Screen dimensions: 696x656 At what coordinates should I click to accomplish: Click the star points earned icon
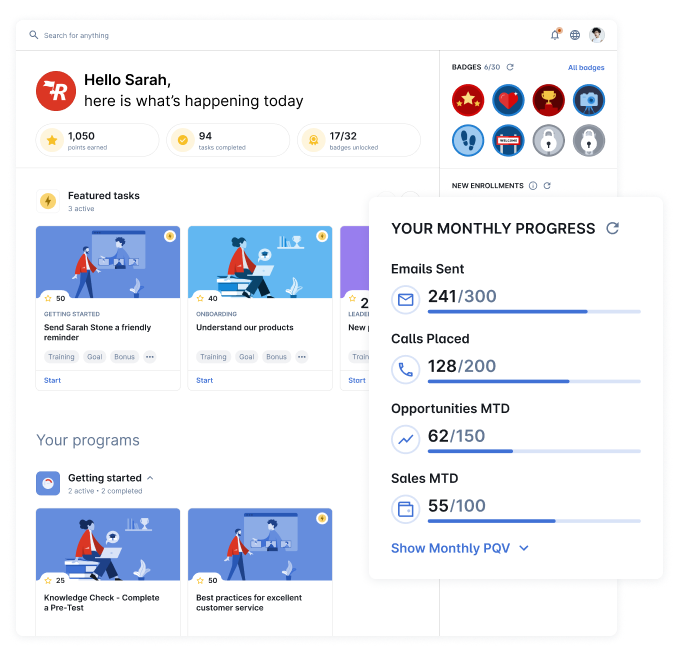[x=52, y=140]
